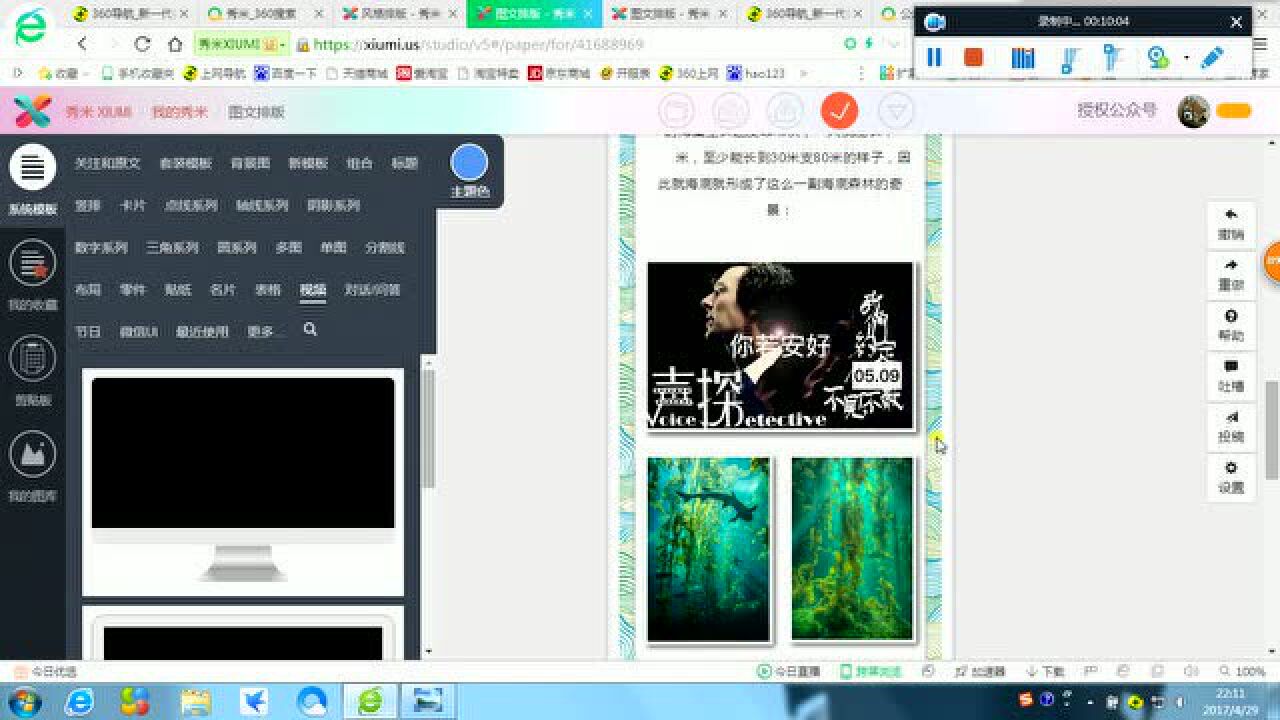
Task: Select the 背景图 background category
Action: pyautogui.click(x=251, y=163)
